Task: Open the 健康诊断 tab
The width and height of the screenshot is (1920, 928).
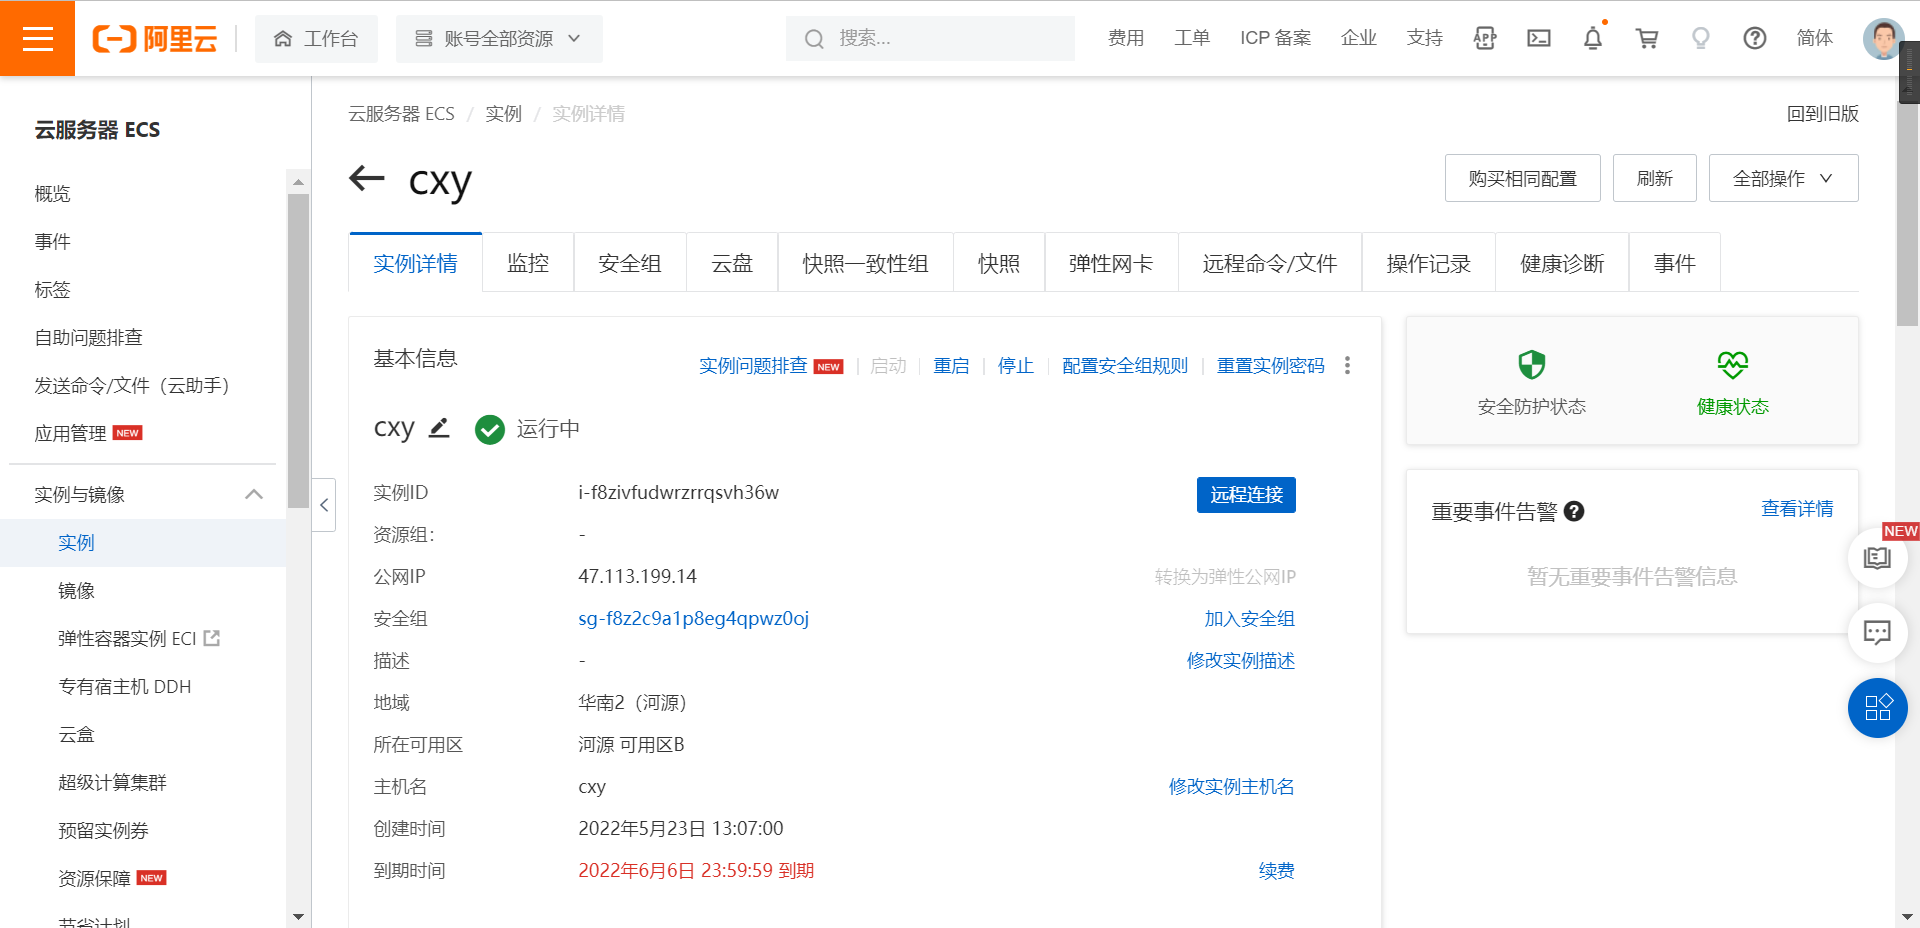Action: 1562,263
